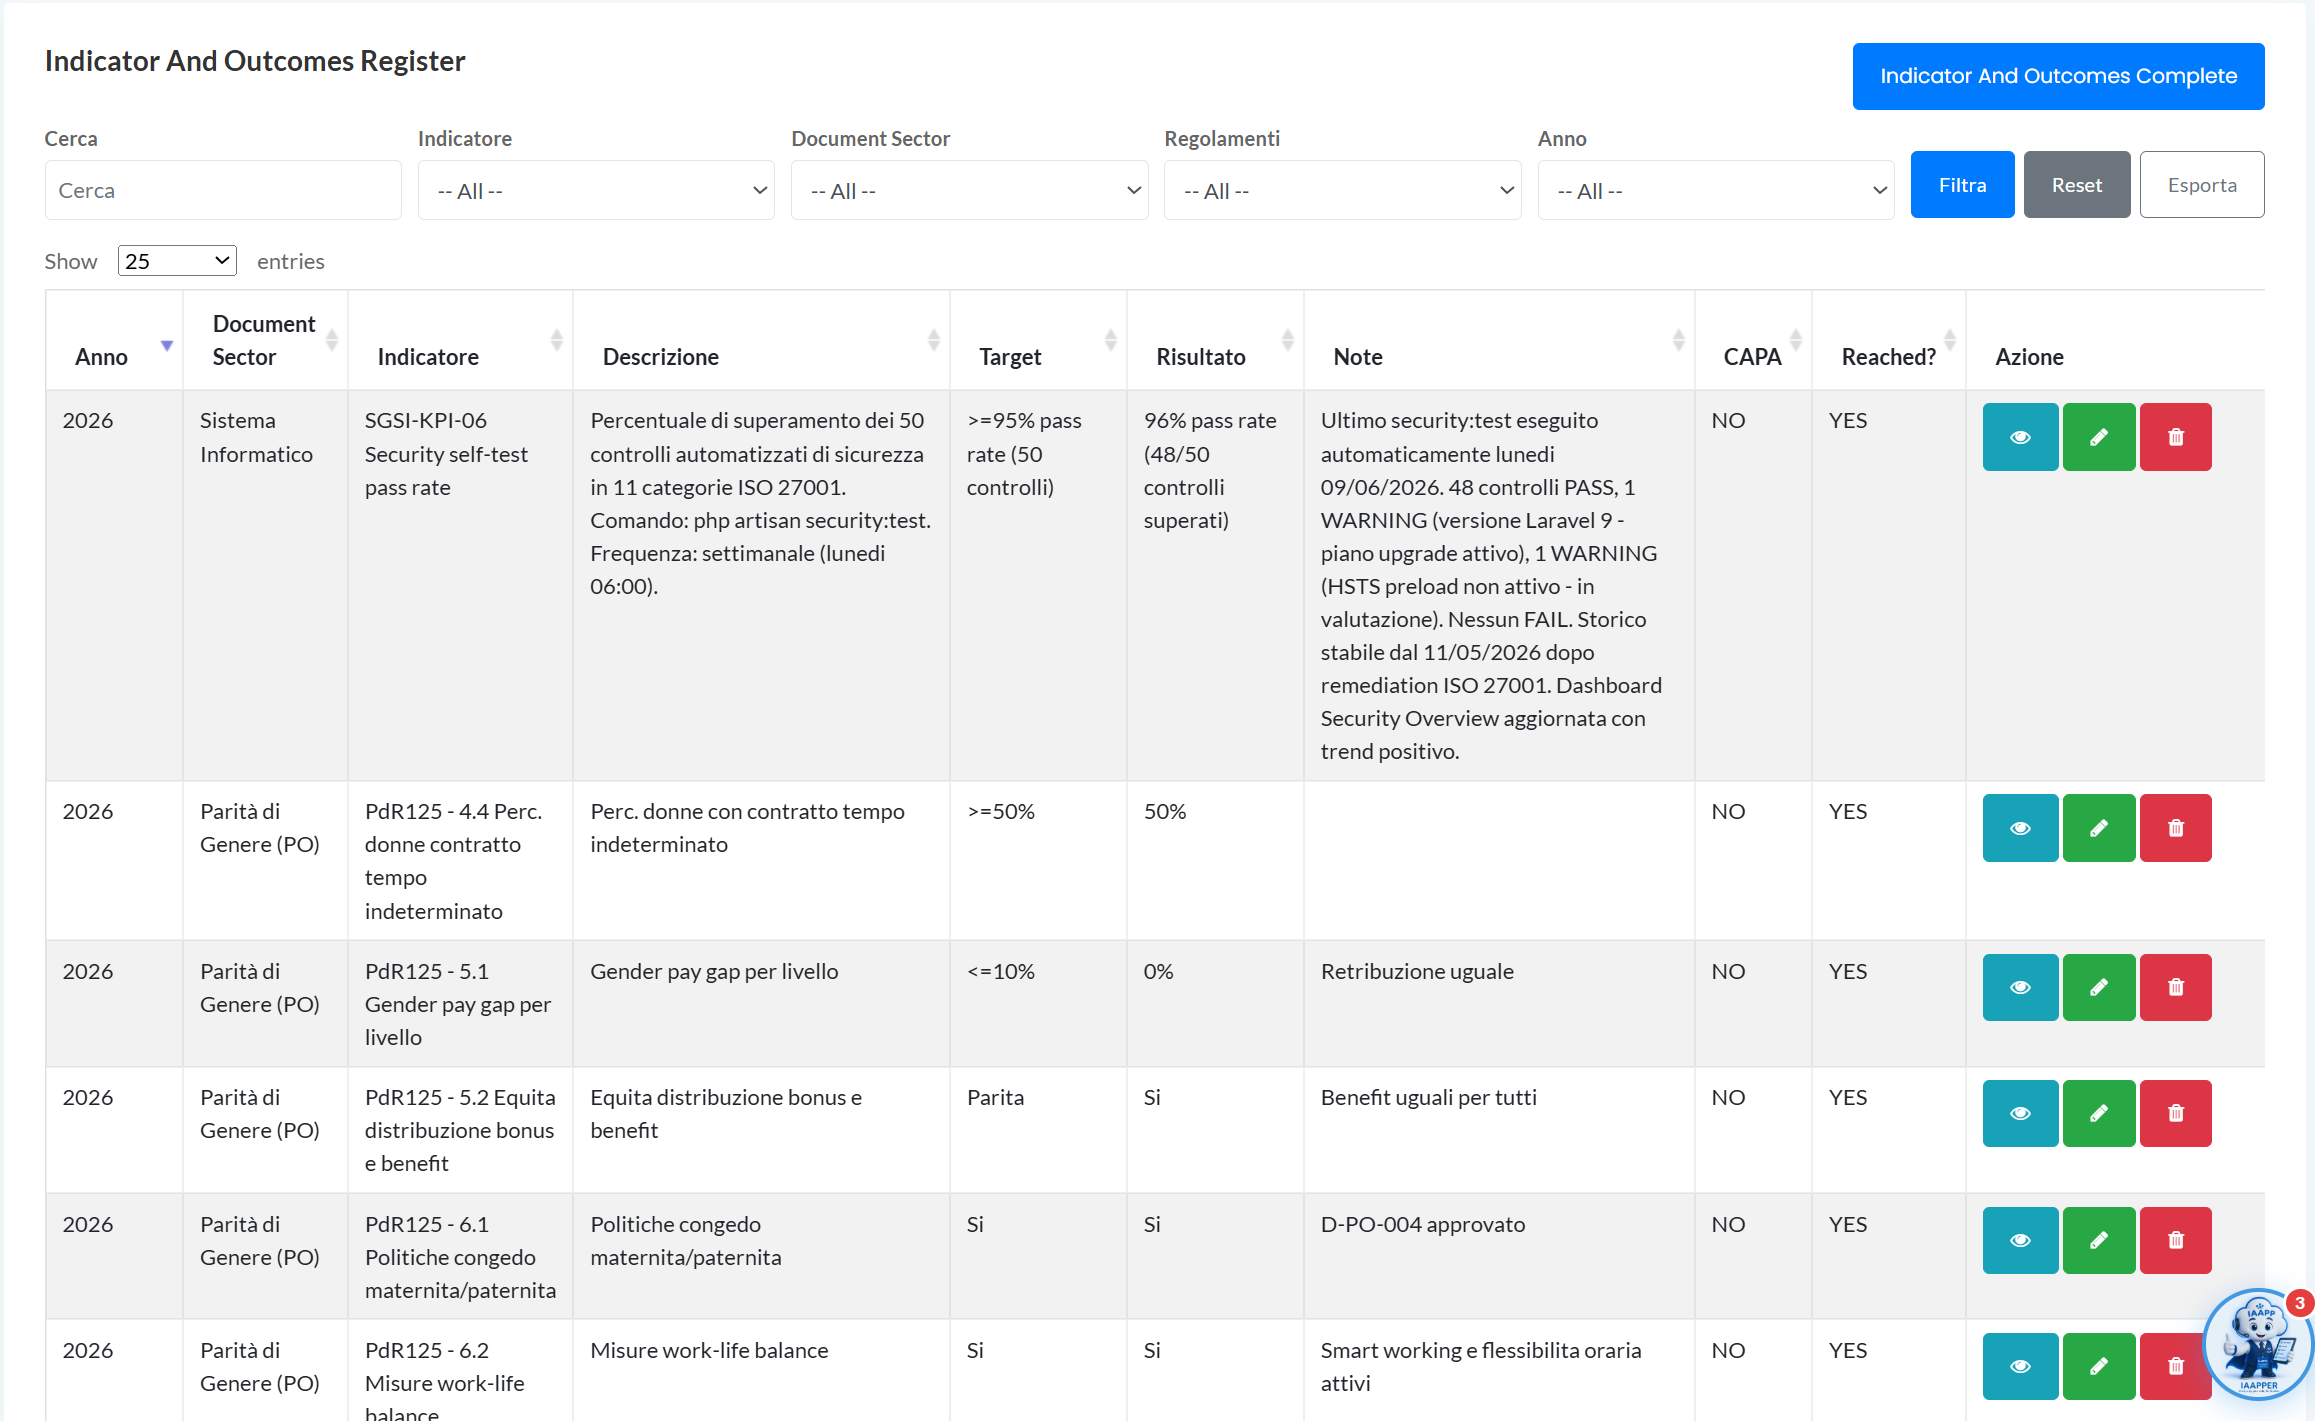2315x1421 pixels.
Task: Edit the PdR125 - 6.2 work-life balance row
Action: point(2098,1366)
